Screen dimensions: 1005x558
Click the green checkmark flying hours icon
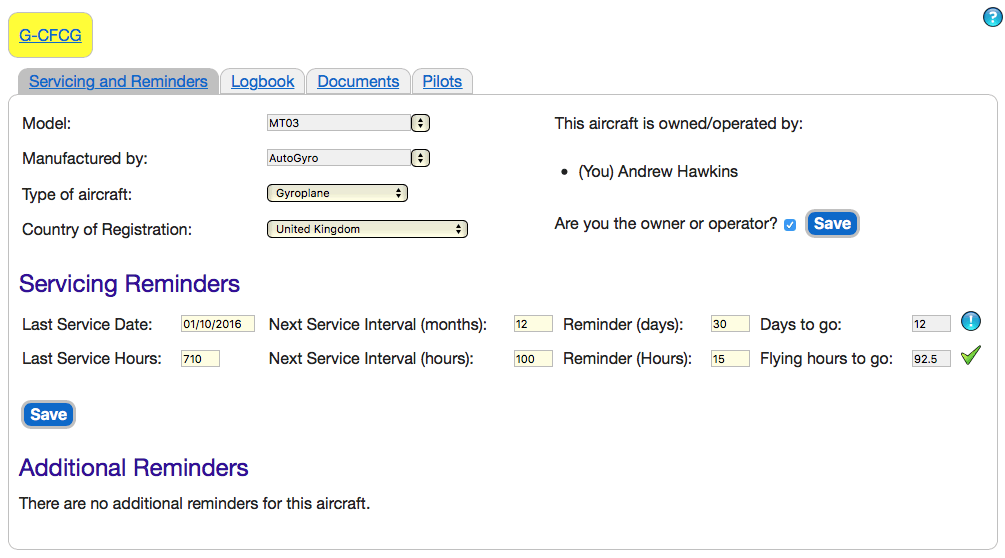point(970,355)
